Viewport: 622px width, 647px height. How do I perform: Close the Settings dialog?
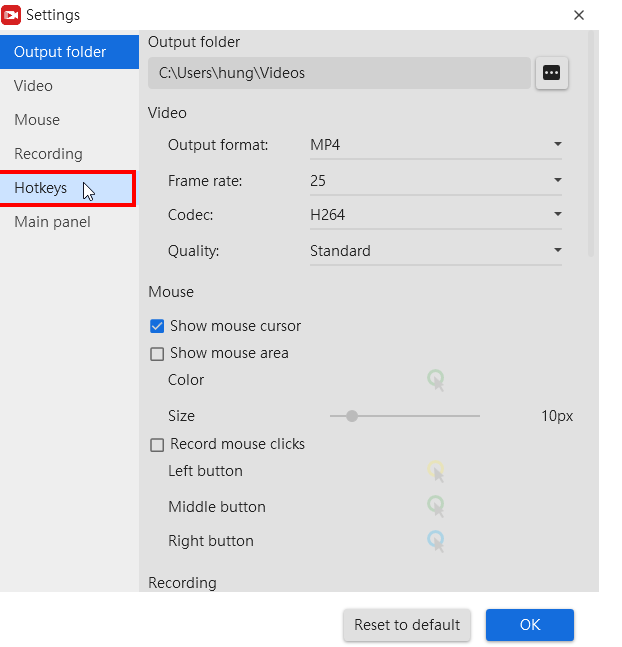point(579,15)
